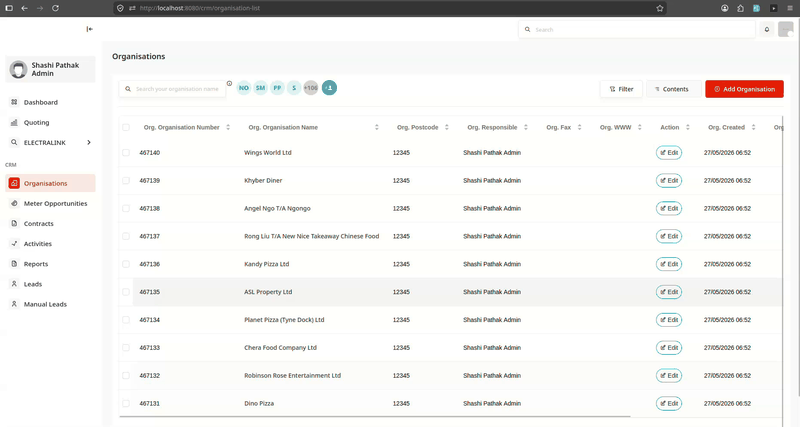The height and width of the screenshot is (427, 800).
Task: Check the box for Angel Ngo T/A Ngongo
Action: [x=126, y=208]
